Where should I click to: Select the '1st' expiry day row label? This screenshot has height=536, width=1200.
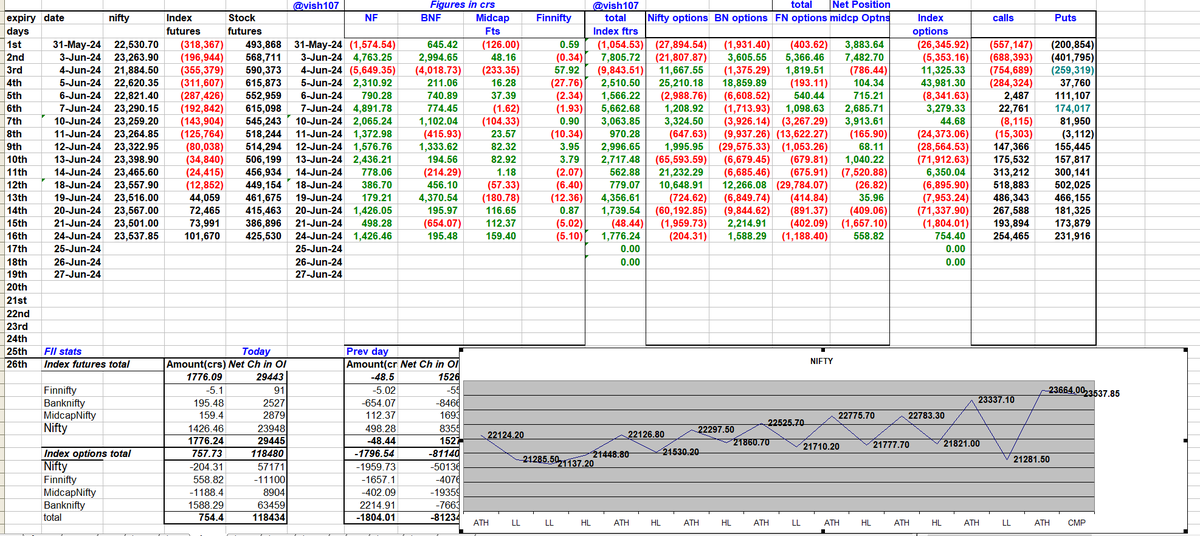click(13, 45)
